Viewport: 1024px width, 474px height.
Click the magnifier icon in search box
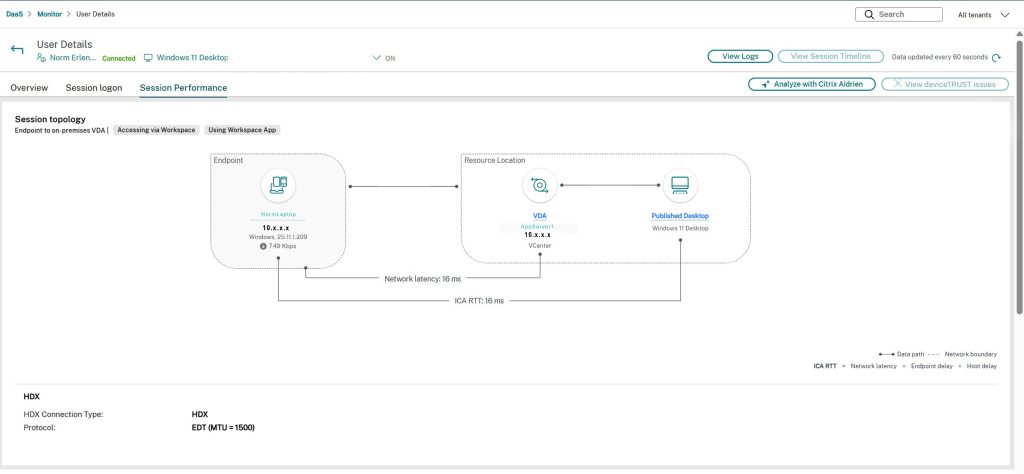point(869,14)
